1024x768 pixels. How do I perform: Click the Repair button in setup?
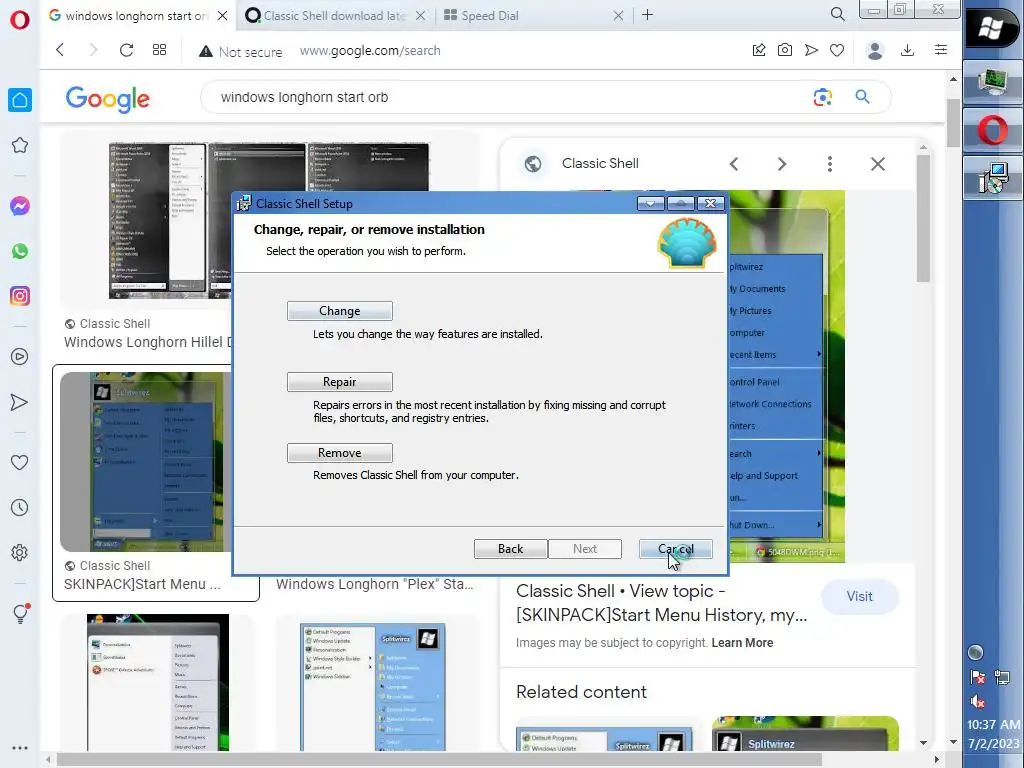coord(340,381)
